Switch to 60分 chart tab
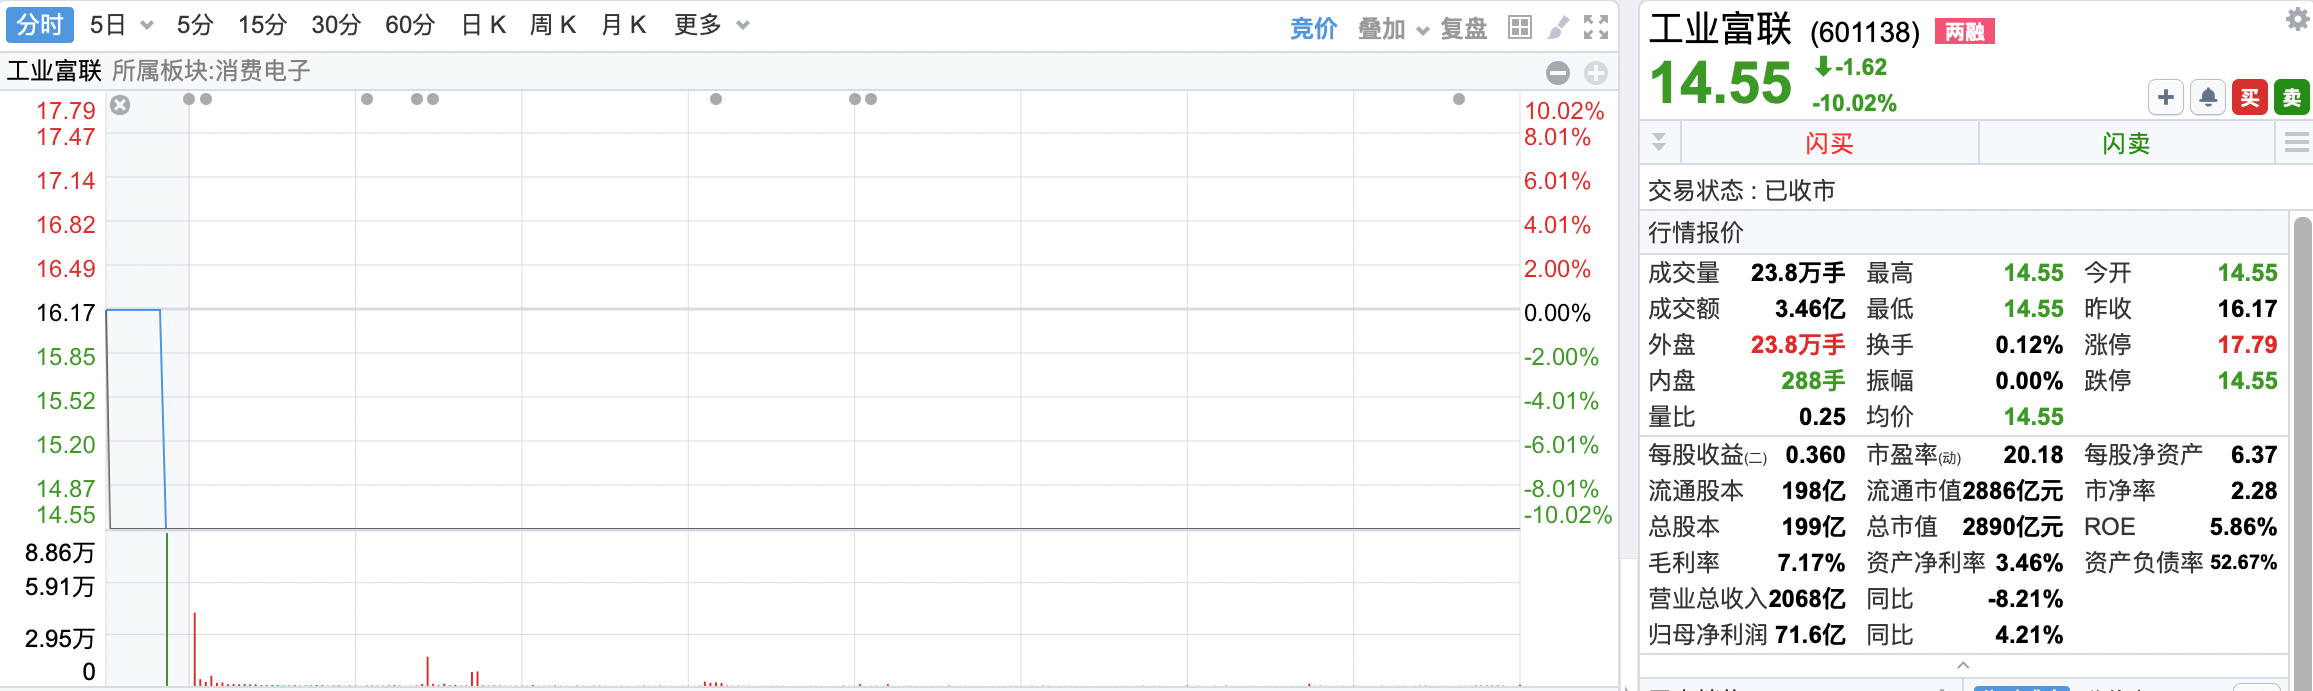 pyautogui.click(x=410, y=25)
